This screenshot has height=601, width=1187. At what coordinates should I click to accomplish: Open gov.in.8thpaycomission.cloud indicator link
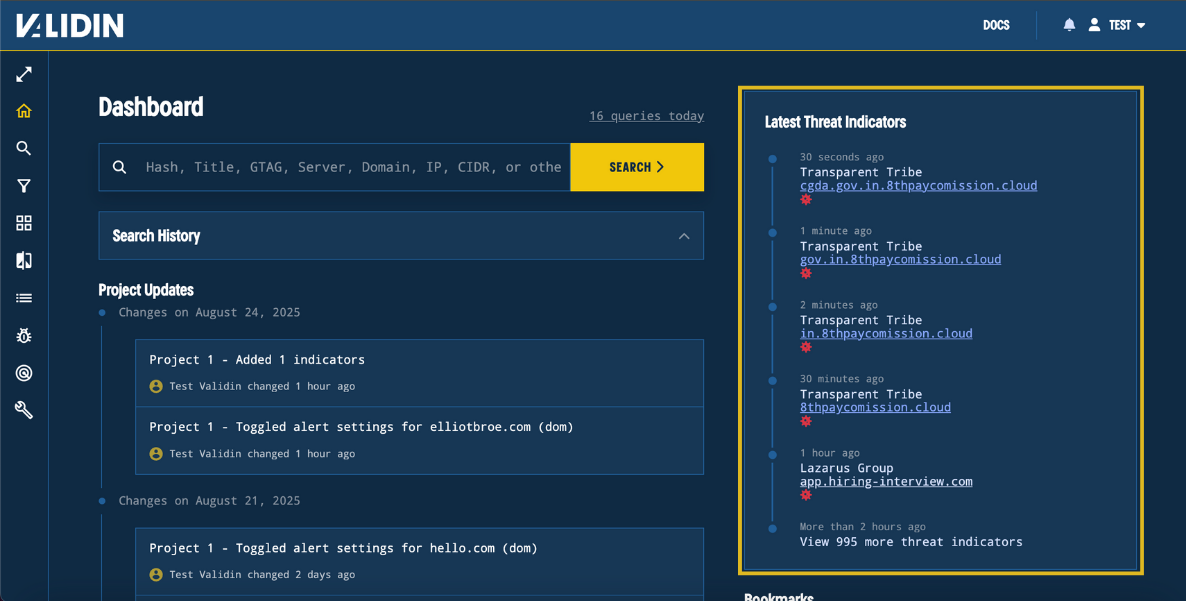click(900, 260)
